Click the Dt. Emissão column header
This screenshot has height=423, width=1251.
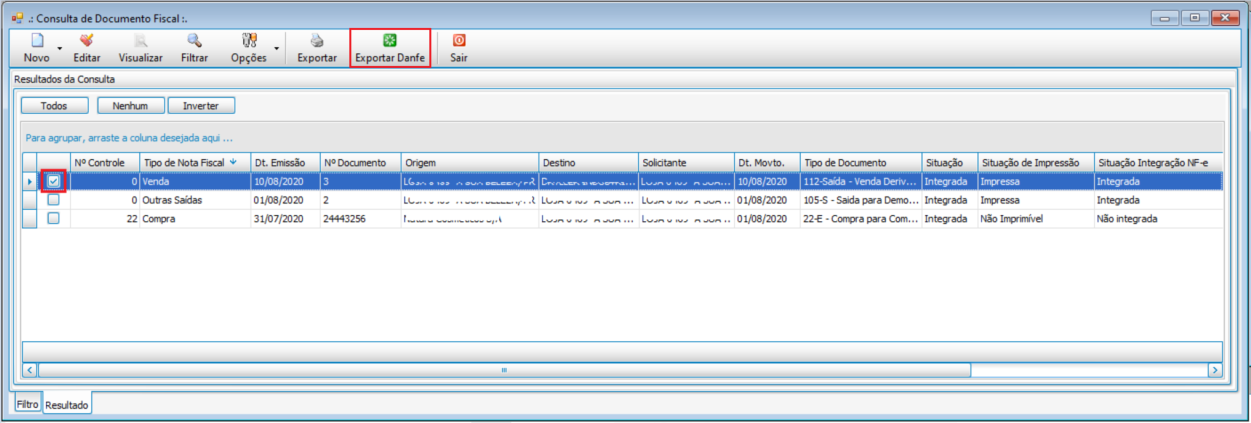pos(285,162)
